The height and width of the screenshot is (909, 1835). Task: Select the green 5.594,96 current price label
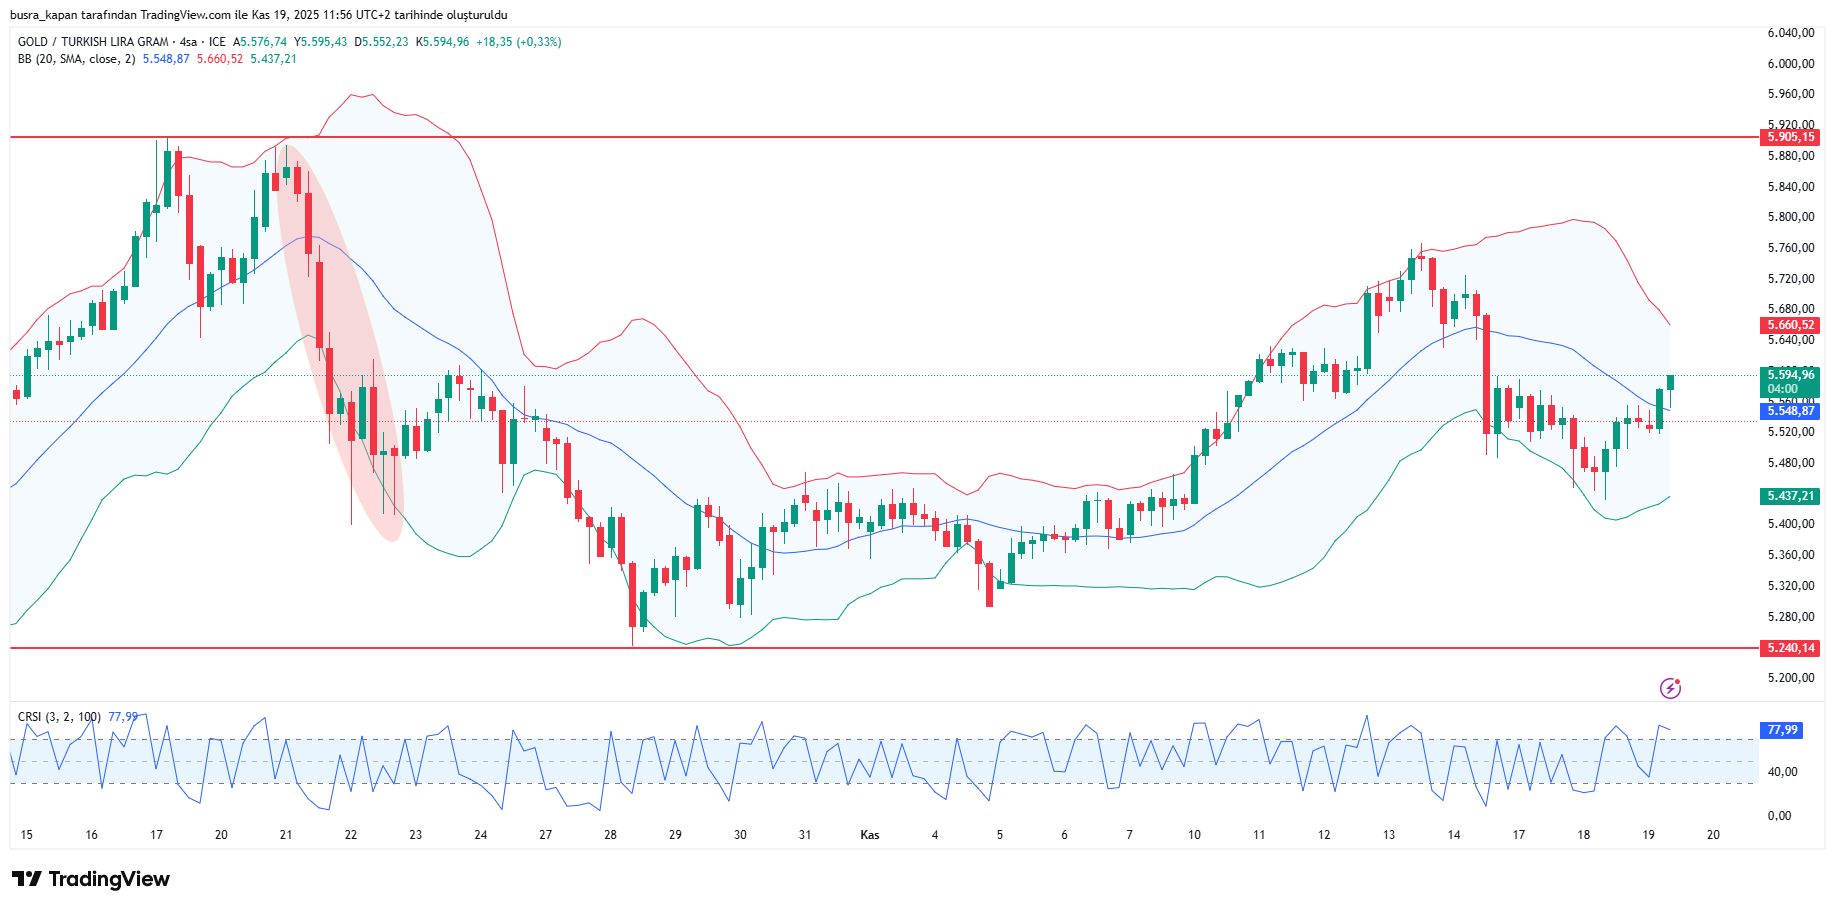pyautogui.click(x=1789, y=376)
